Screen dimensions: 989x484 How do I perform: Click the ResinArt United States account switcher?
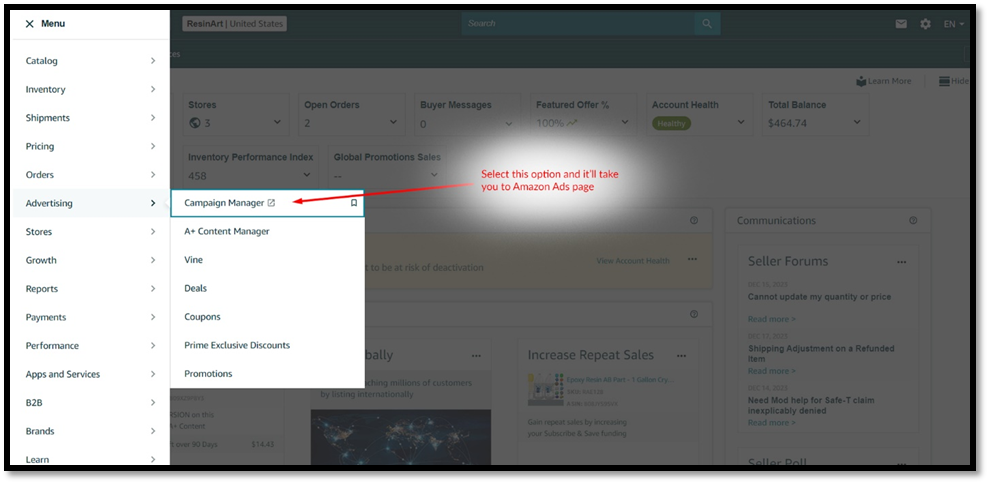click(235, 24)
